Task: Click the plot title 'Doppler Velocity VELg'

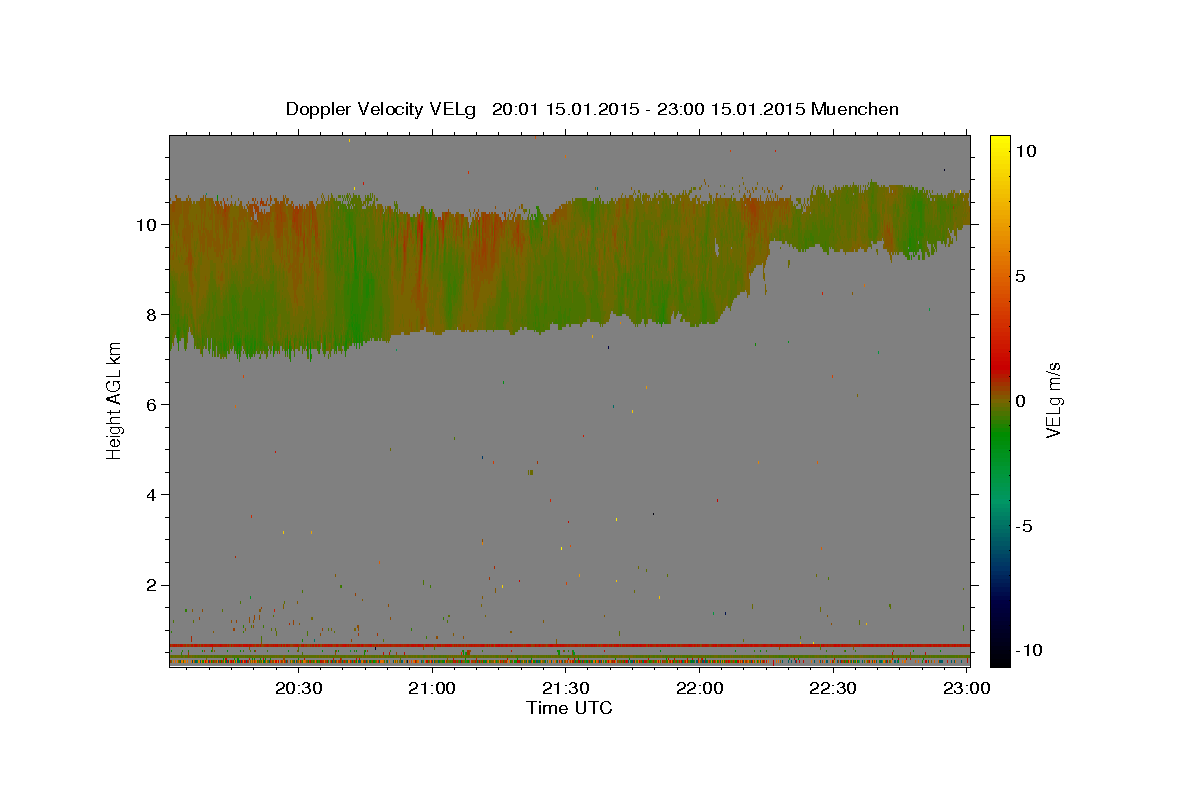Action: 381,109
